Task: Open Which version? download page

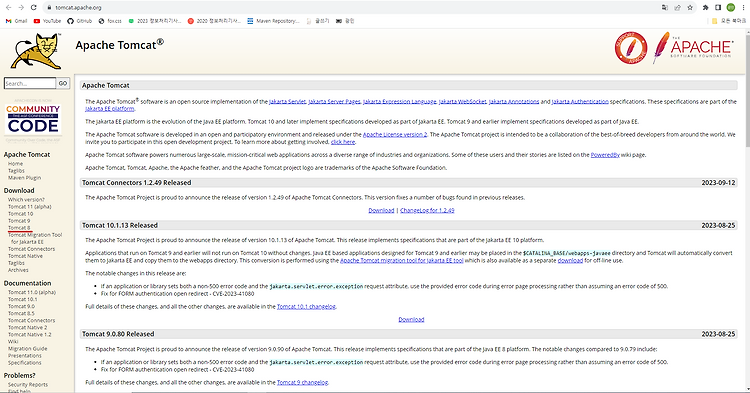Action: [x=26, y=200]
